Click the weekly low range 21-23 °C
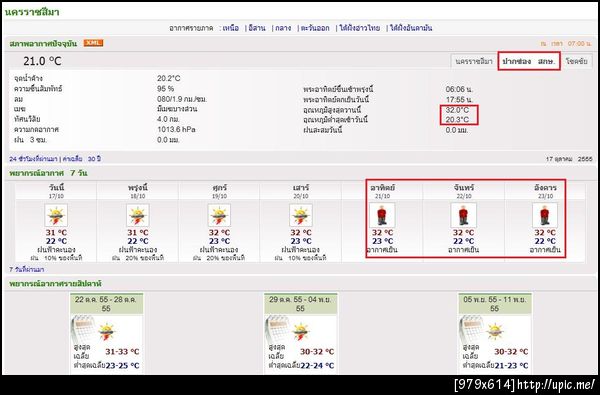The width and height of the screenshot is (600, 395). click(x=511, y=366)
